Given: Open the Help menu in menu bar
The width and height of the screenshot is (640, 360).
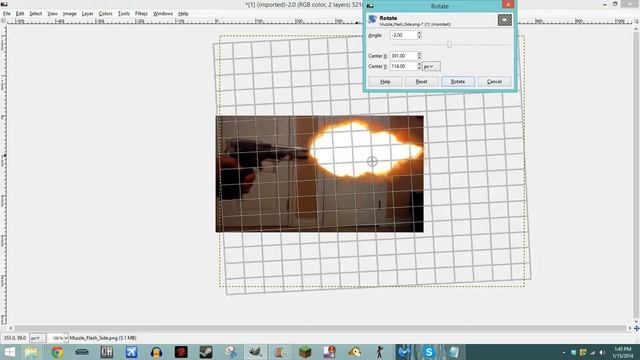Looking at the screenshot, I should pos(183,13).
